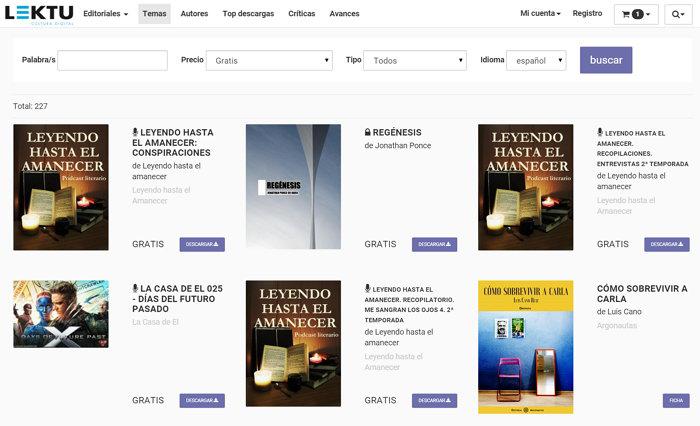Screen dimensions: 700x426
Task: Switch to the Críticas page
Action: click(x=302, y=14)
